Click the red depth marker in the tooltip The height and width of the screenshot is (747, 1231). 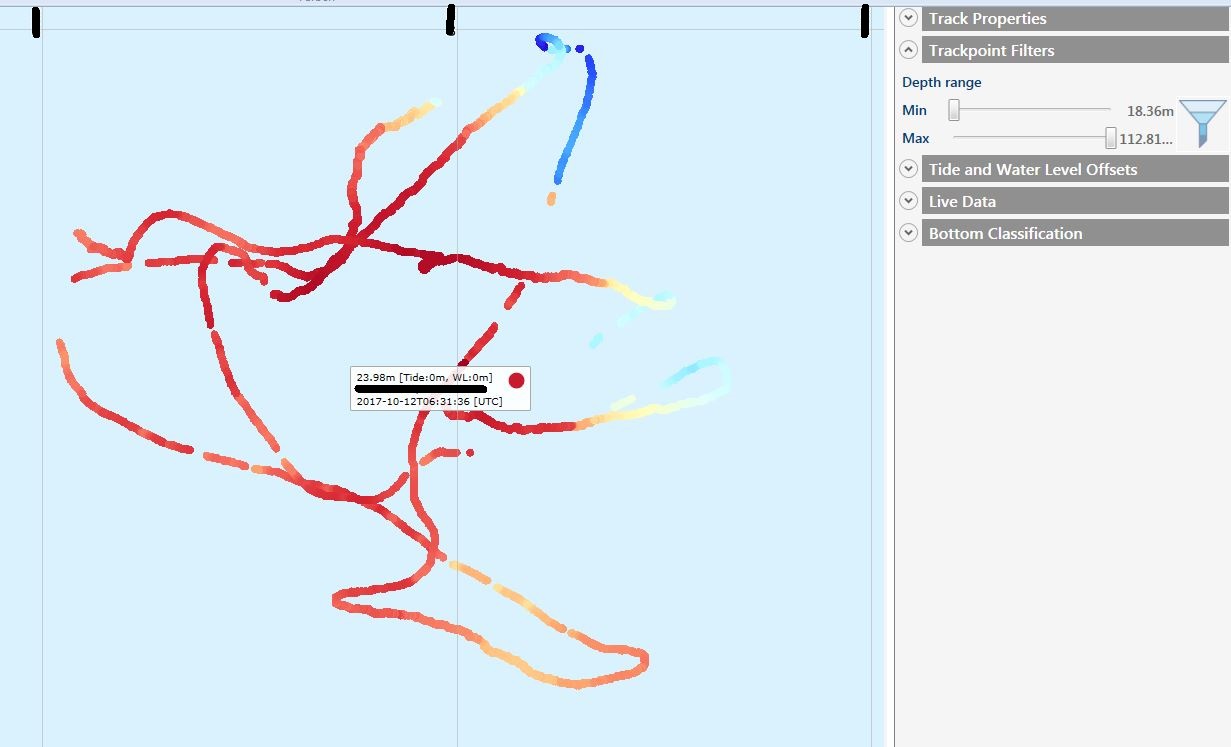coord(516,380)
